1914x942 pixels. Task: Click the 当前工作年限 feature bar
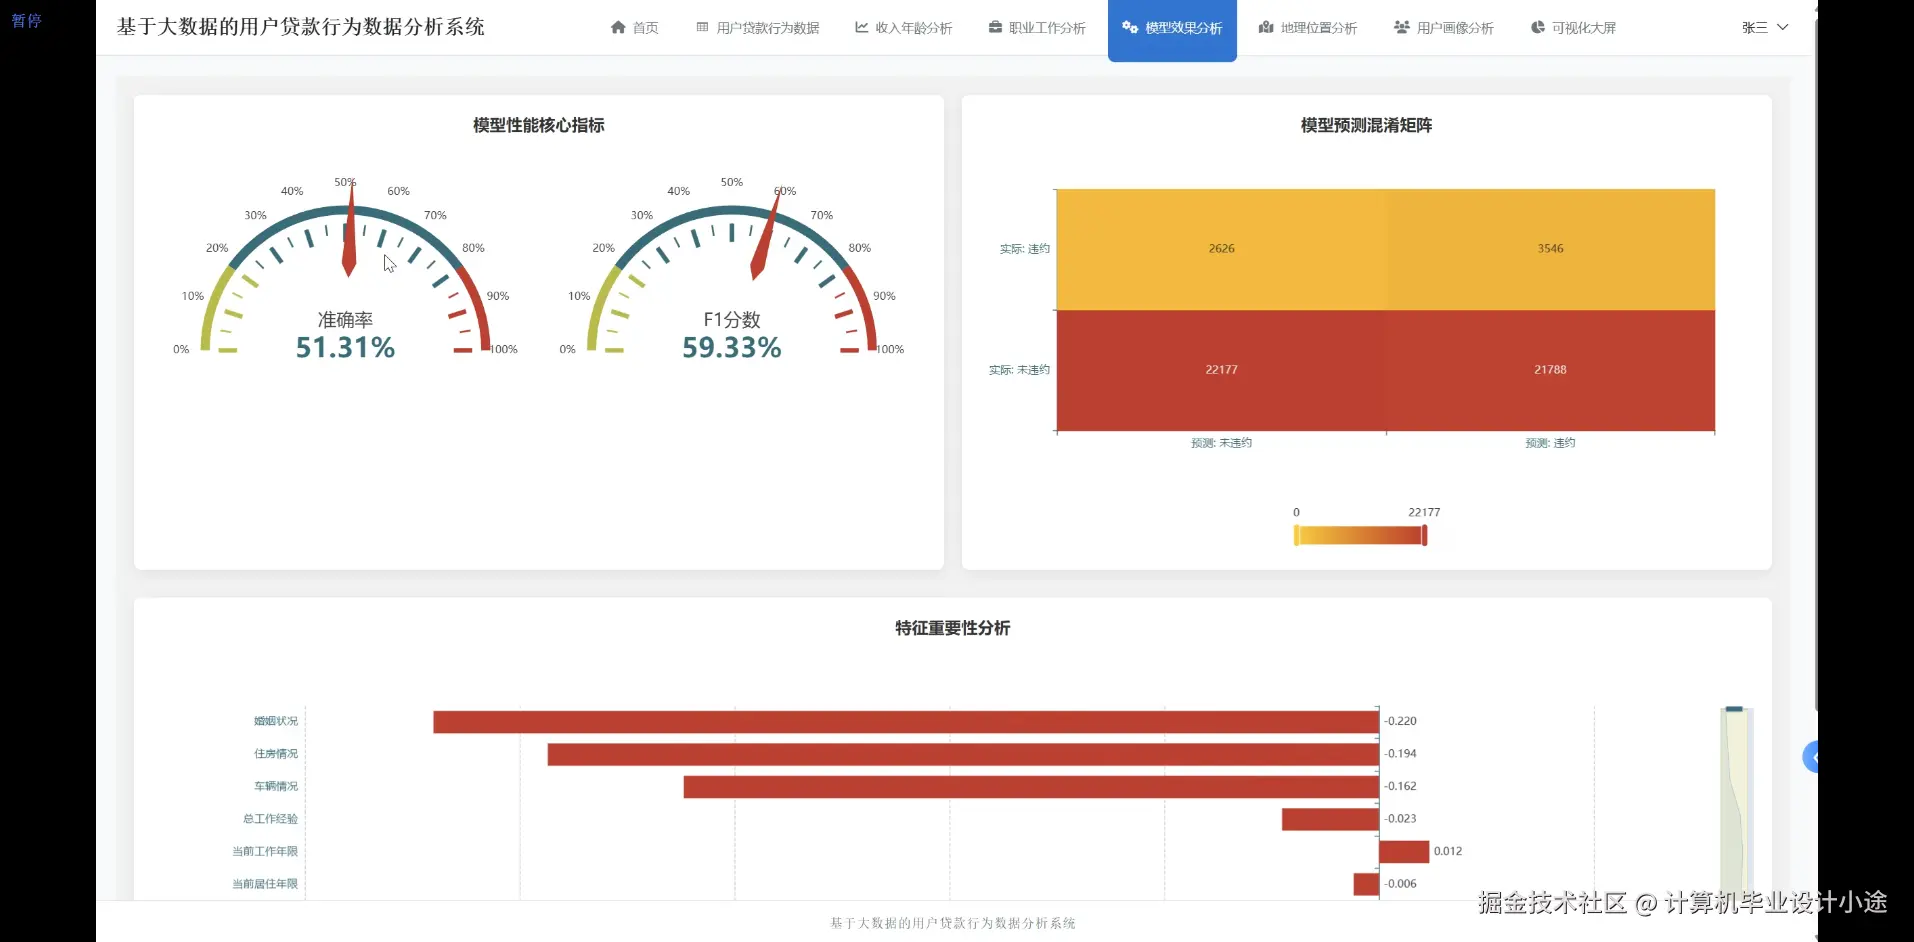pos(1404,852)
